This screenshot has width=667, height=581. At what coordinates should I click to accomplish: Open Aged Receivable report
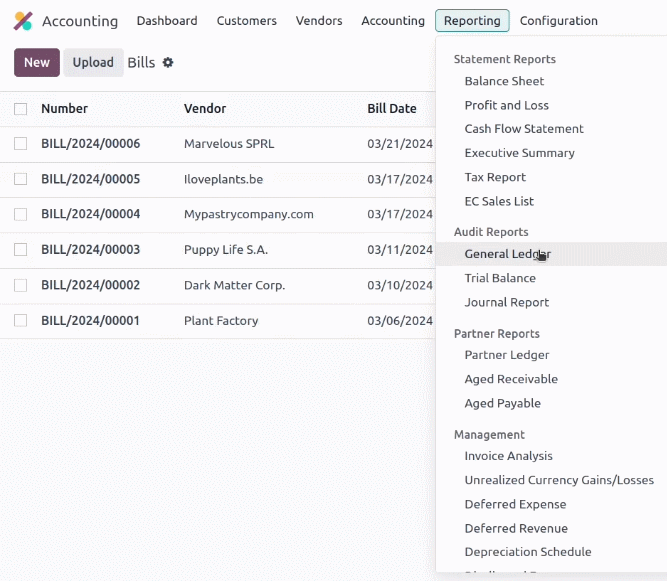pyautogui.click(x=511, y=379)
